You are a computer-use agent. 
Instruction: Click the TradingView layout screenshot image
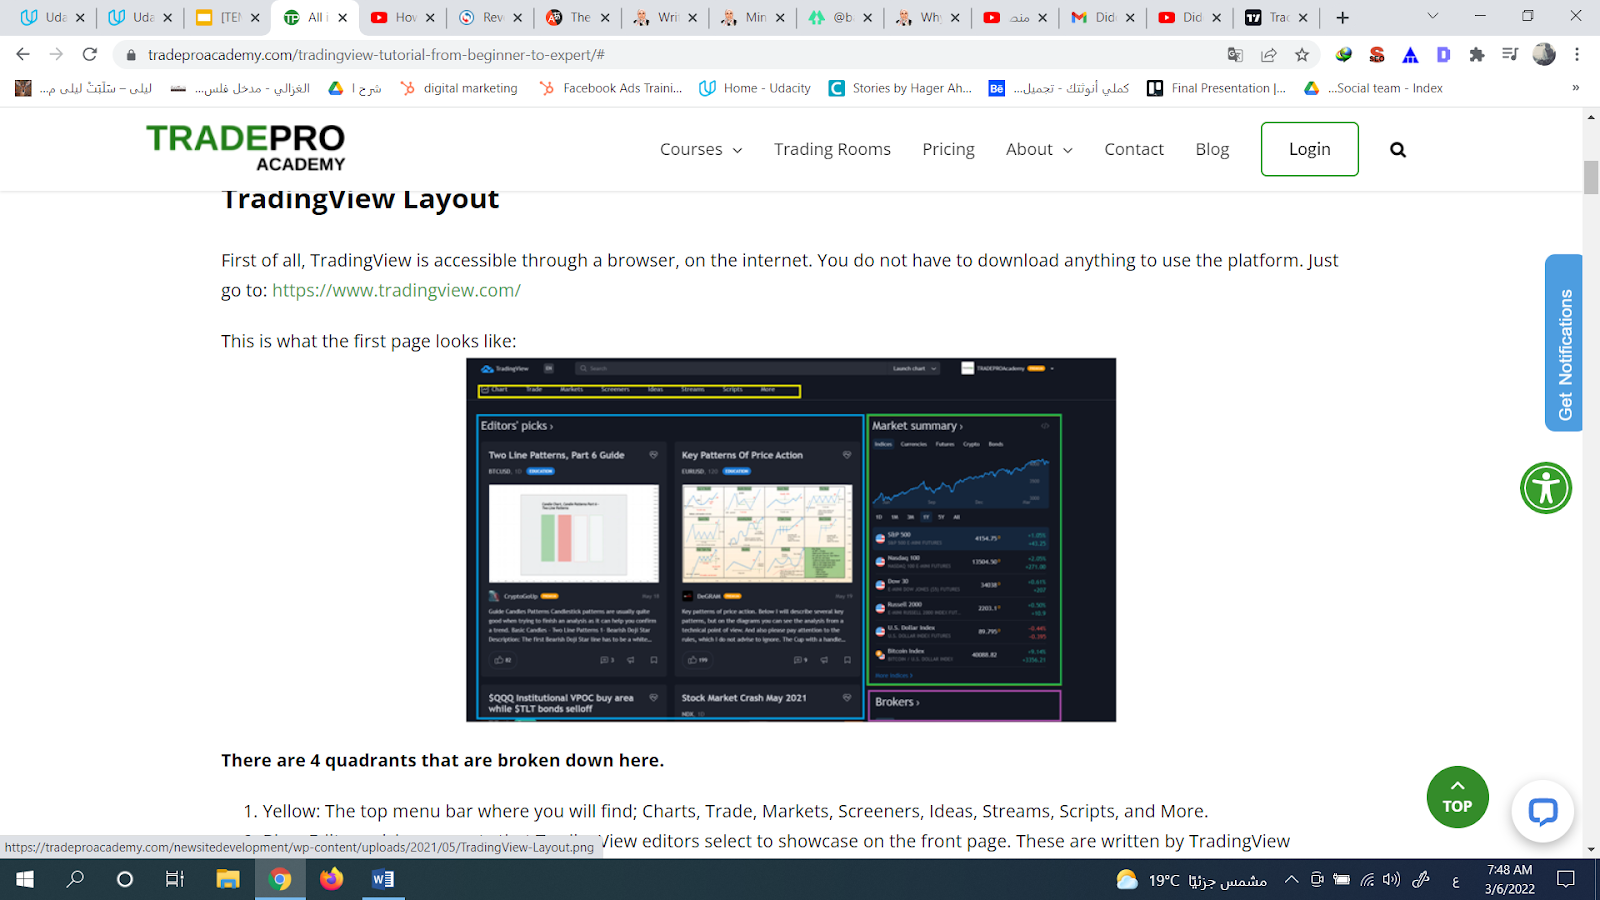point(791,540)
